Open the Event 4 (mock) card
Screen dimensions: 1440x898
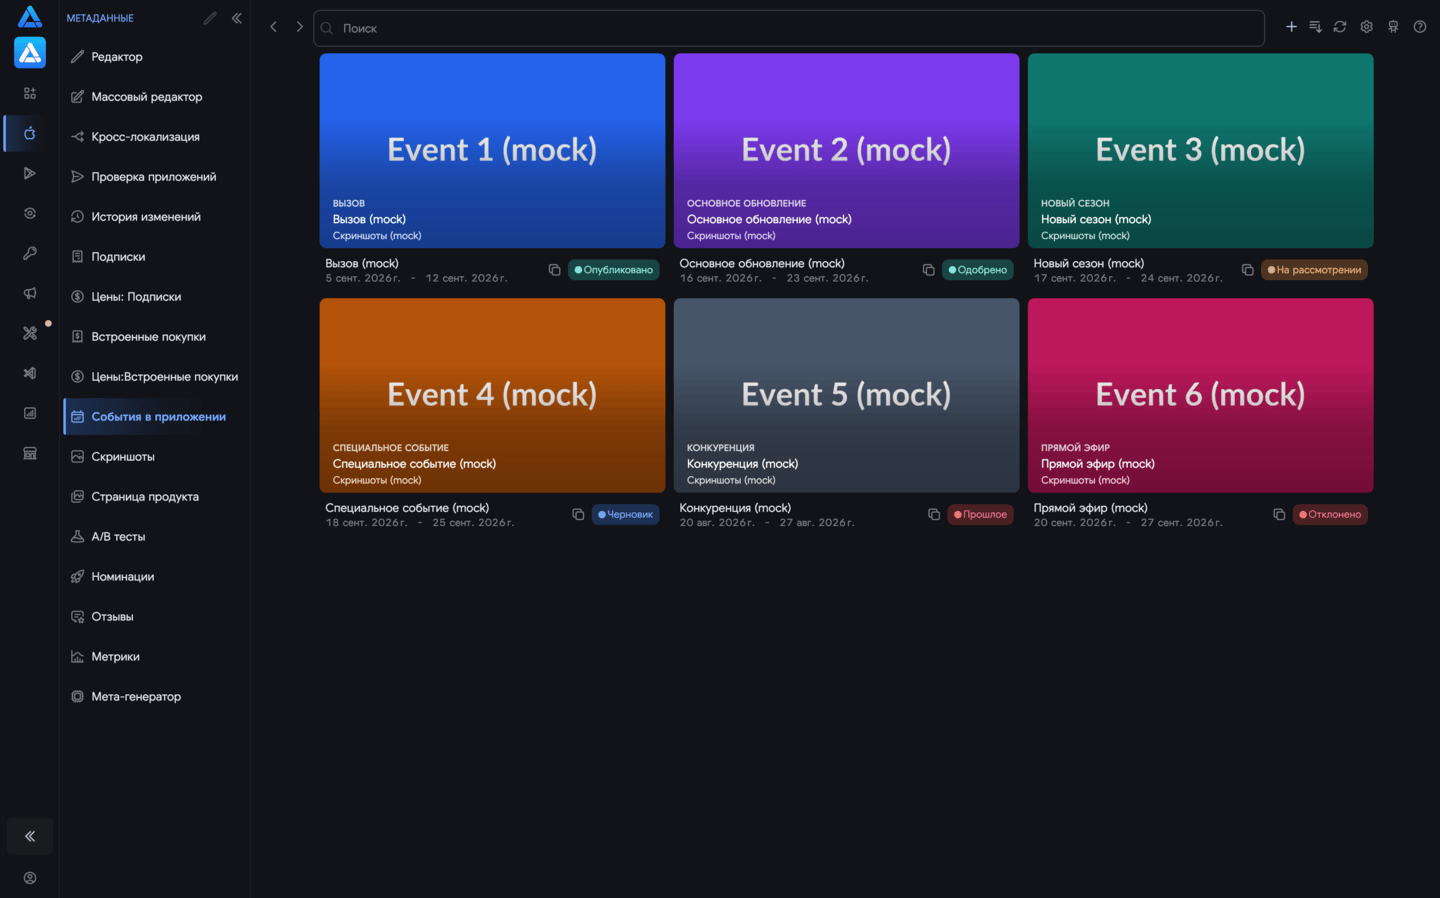click(492, 395)
